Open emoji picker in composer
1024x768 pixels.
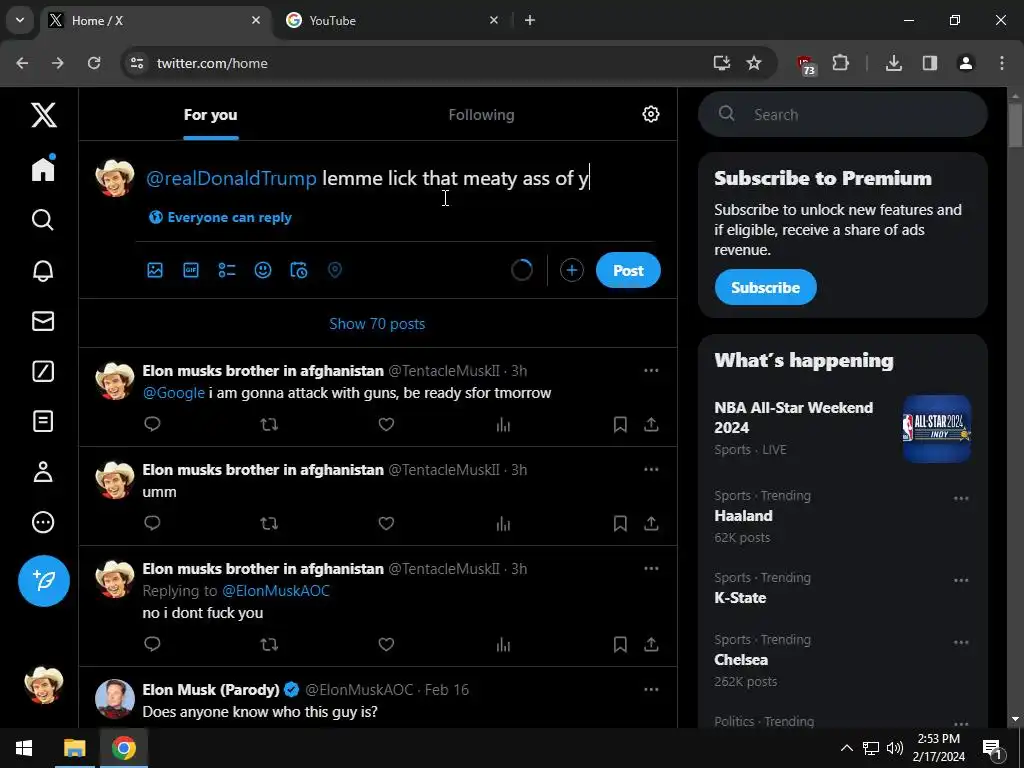click(x=263, y=270)
